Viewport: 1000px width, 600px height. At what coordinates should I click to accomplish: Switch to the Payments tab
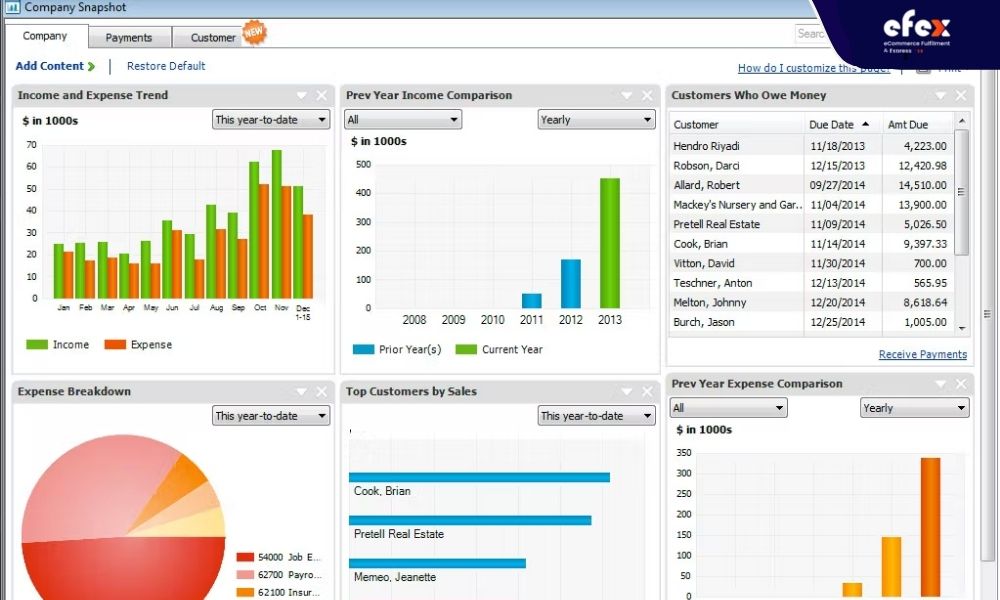tap(129, 38)
